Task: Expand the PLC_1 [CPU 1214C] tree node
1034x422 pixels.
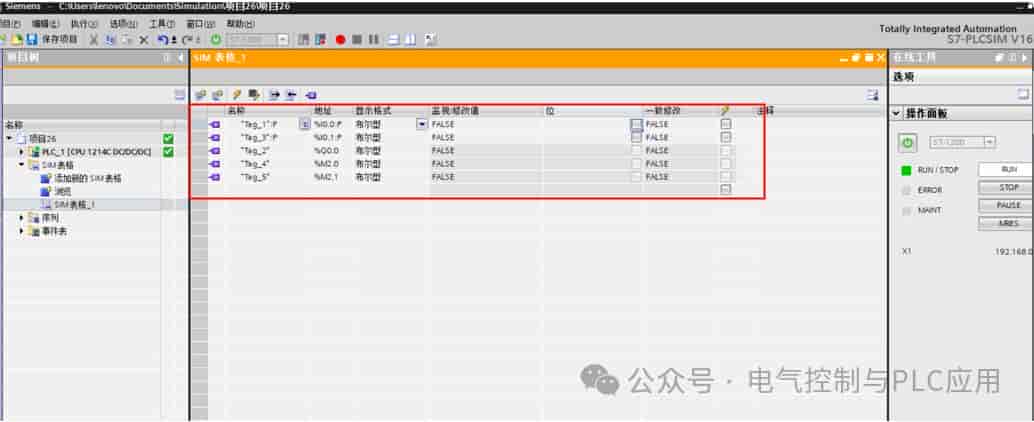Action: (21, 152)
